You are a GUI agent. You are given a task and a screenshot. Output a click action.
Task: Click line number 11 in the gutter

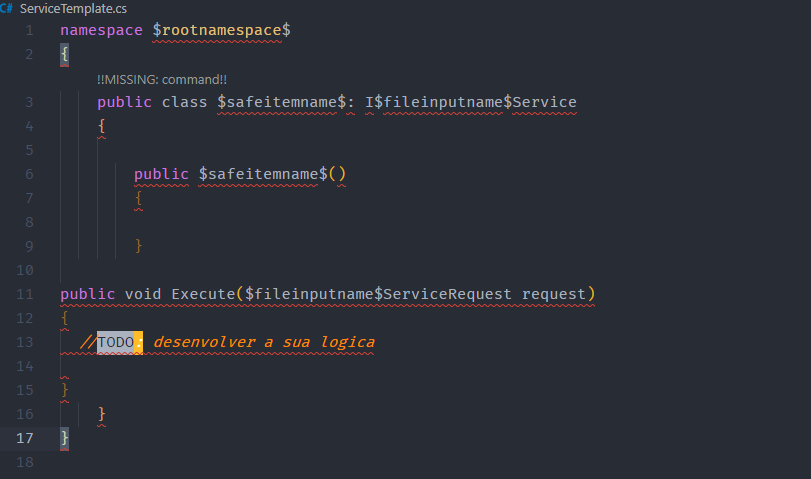(x=25, y=294)
